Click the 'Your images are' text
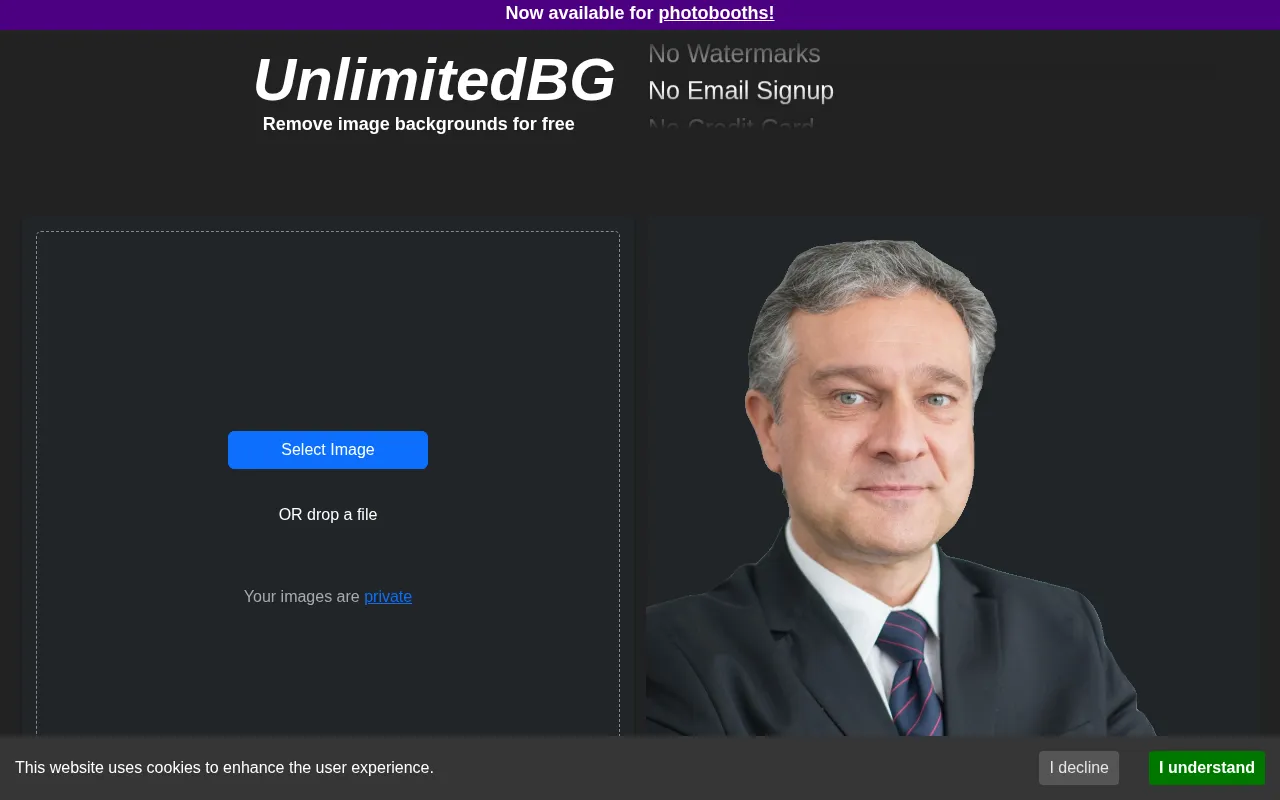The height and width of the screenshot is (800, 1280). coord(302,597)
